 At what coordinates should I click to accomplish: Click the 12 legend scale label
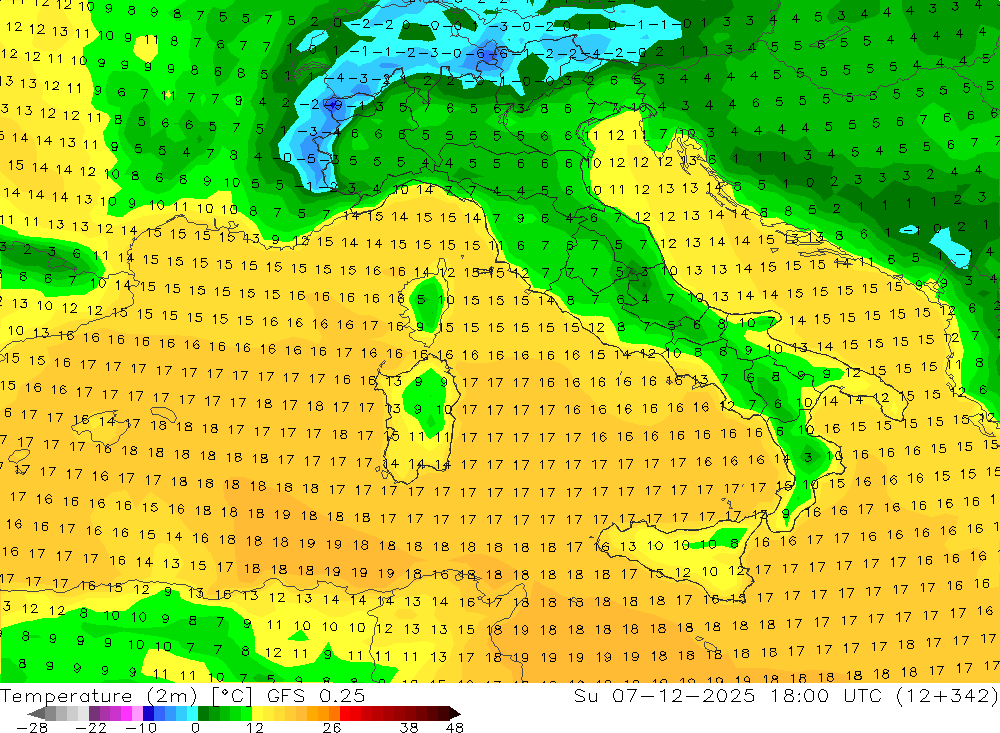[255, 727]
